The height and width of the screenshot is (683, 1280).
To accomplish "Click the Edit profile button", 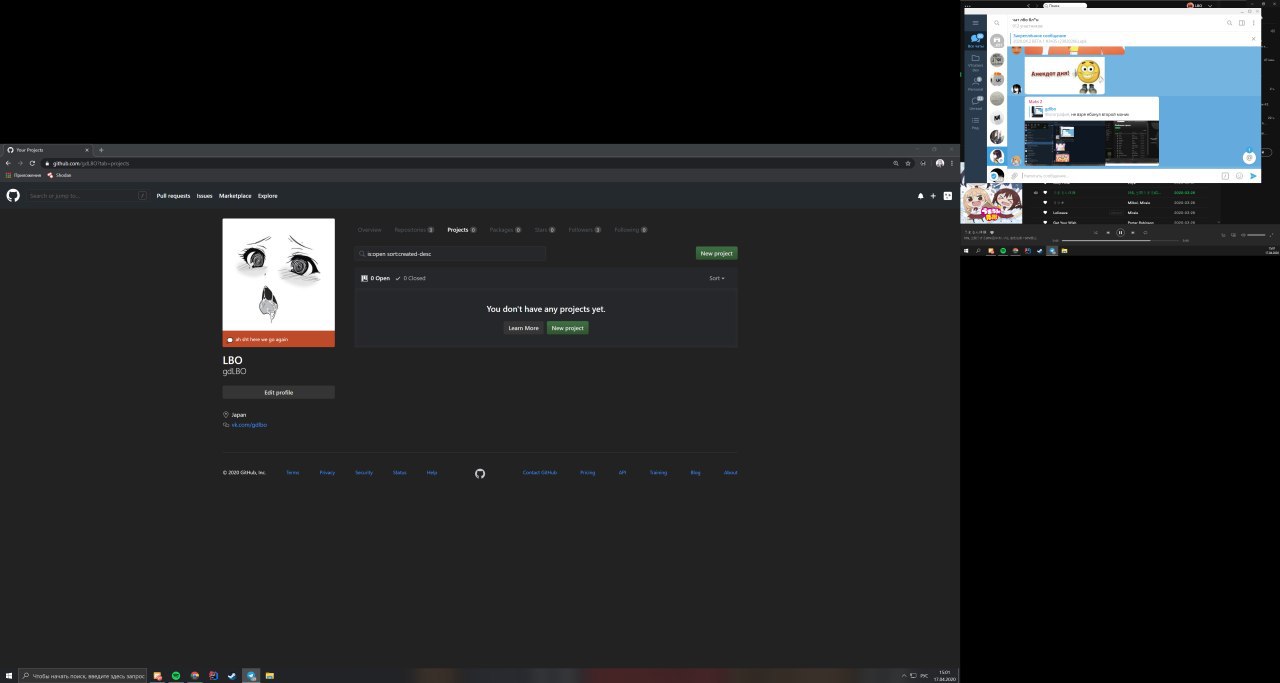I will tap(278, 393).
